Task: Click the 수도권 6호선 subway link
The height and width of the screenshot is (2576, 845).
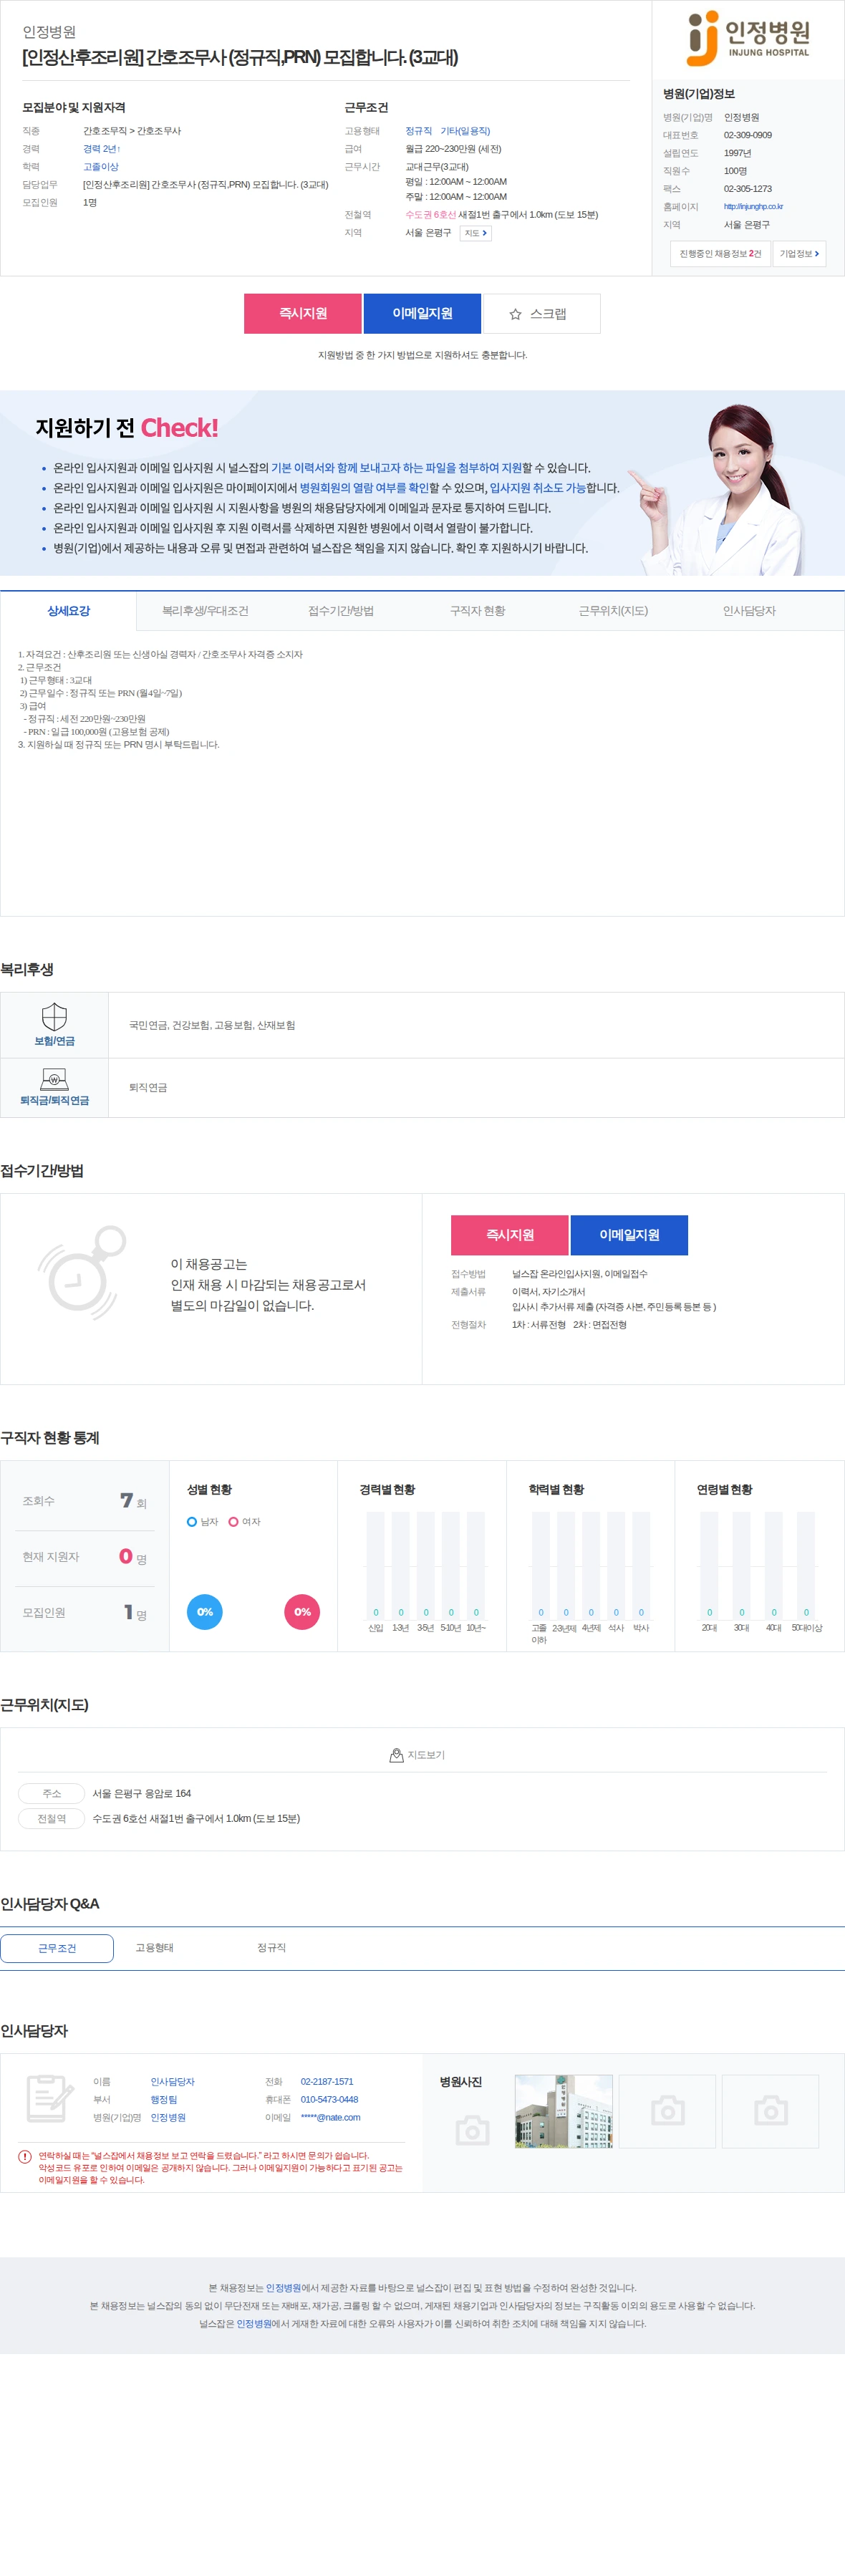Action: [430, 215]
